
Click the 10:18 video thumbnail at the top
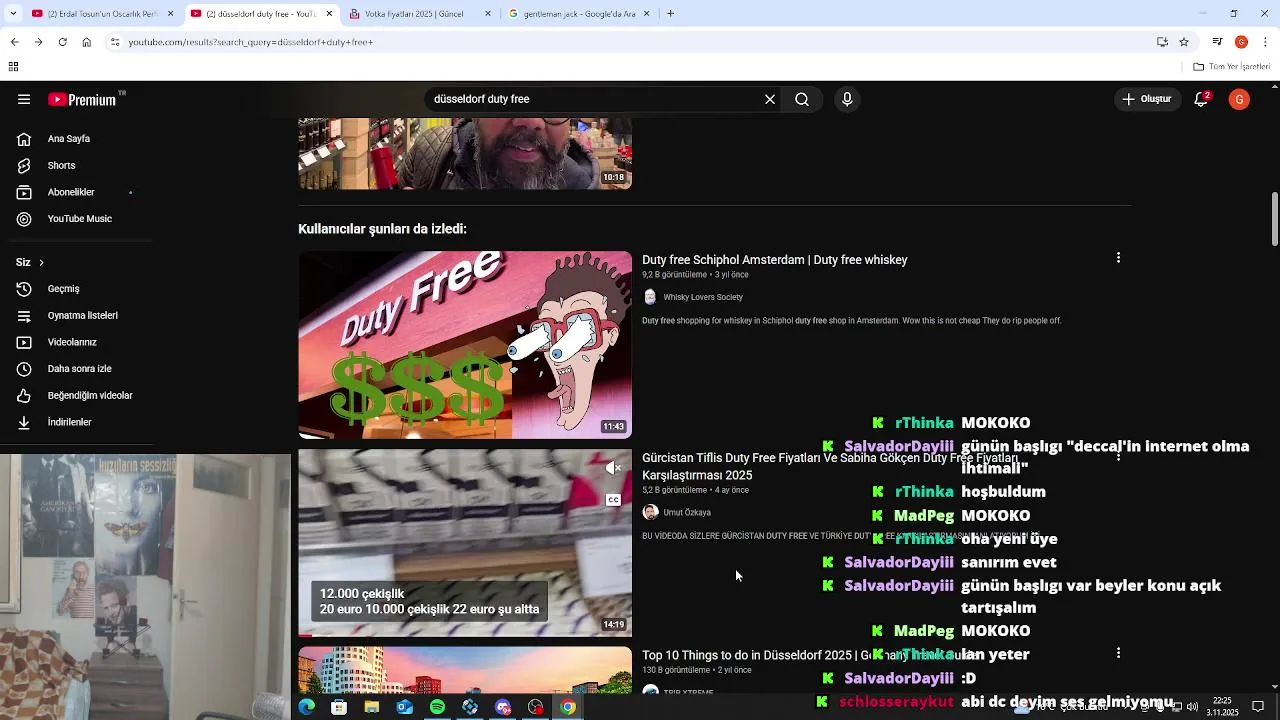pos(465,154)
